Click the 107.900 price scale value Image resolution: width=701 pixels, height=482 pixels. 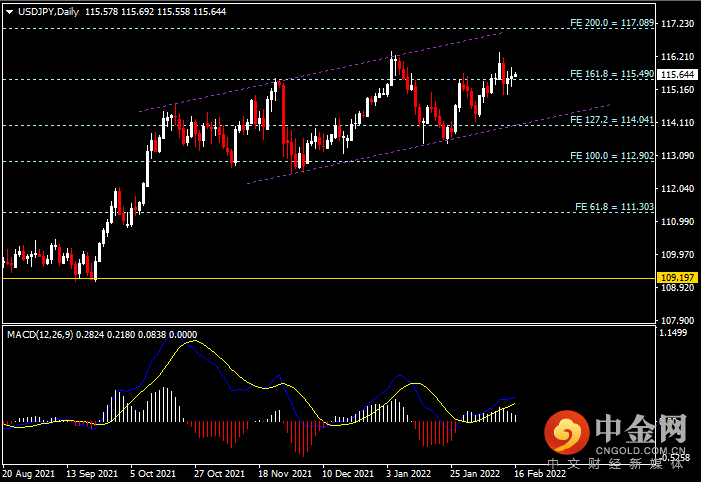tap(677, 321)
